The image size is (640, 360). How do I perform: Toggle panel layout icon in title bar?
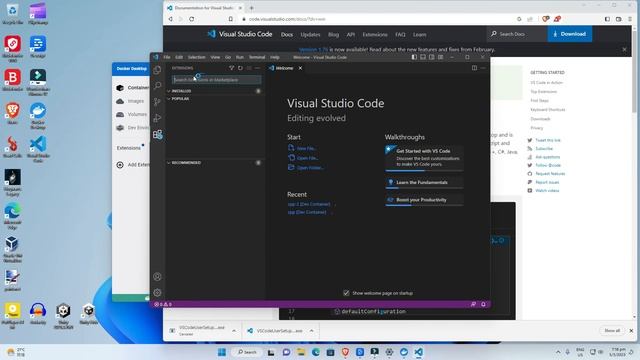(423, 57)
